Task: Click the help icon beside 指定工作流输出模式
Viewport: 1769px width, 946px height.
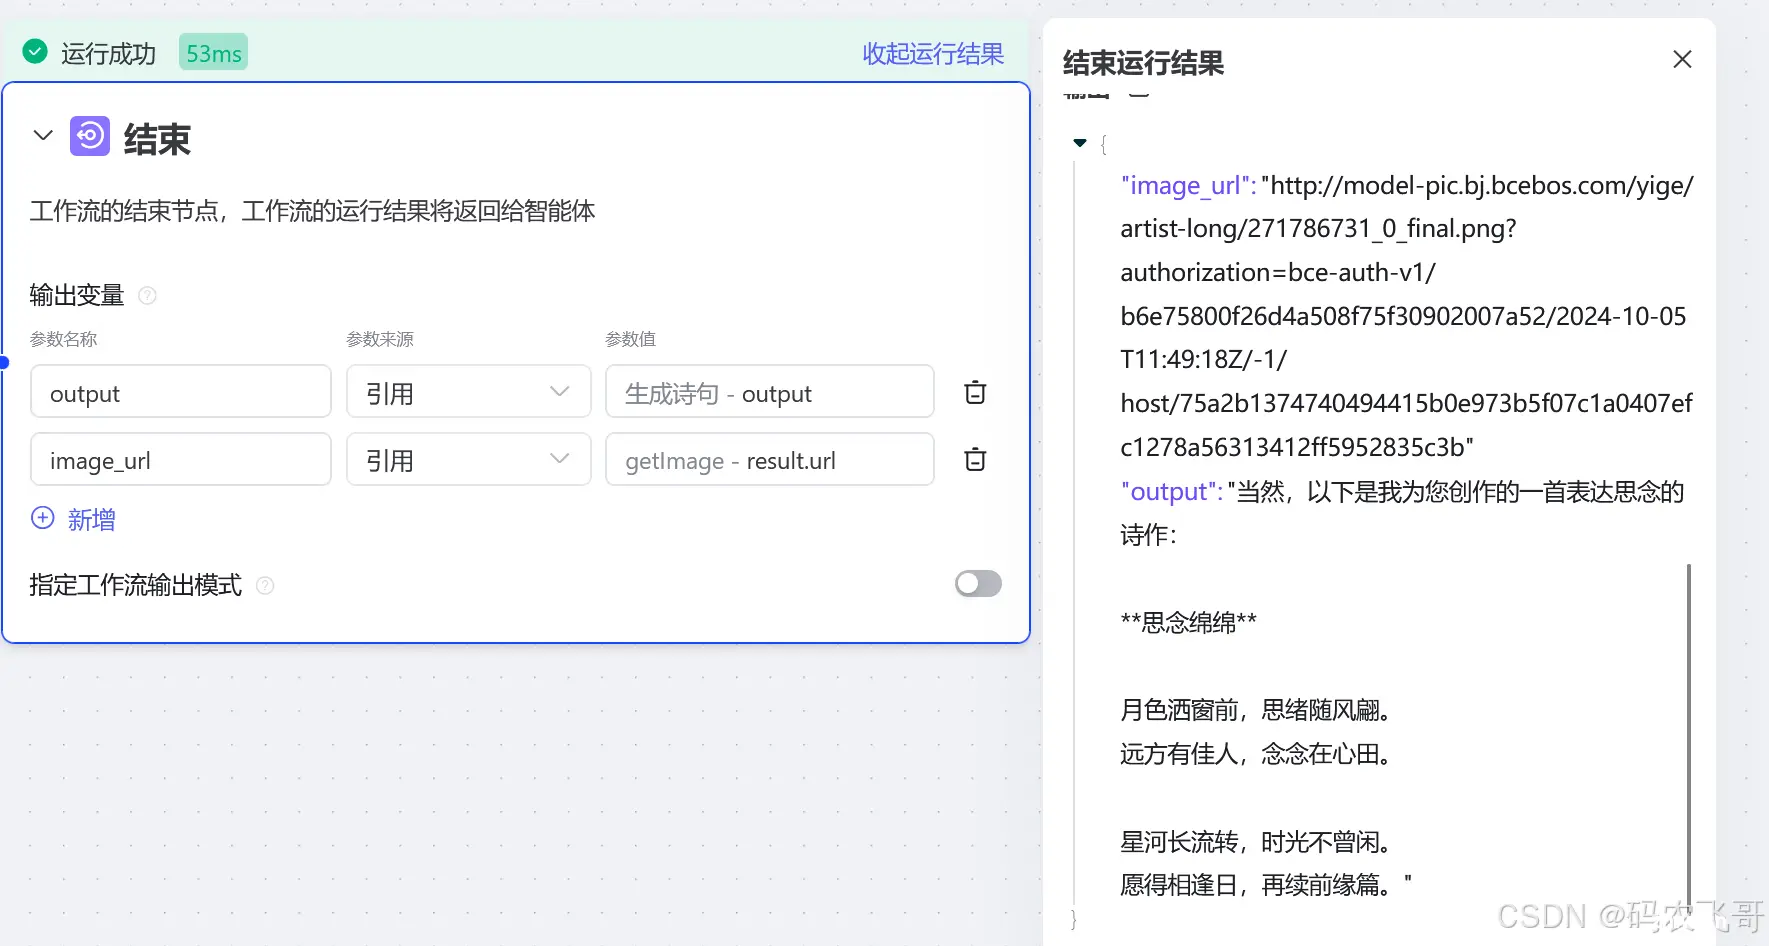Action: click(265, 585)
